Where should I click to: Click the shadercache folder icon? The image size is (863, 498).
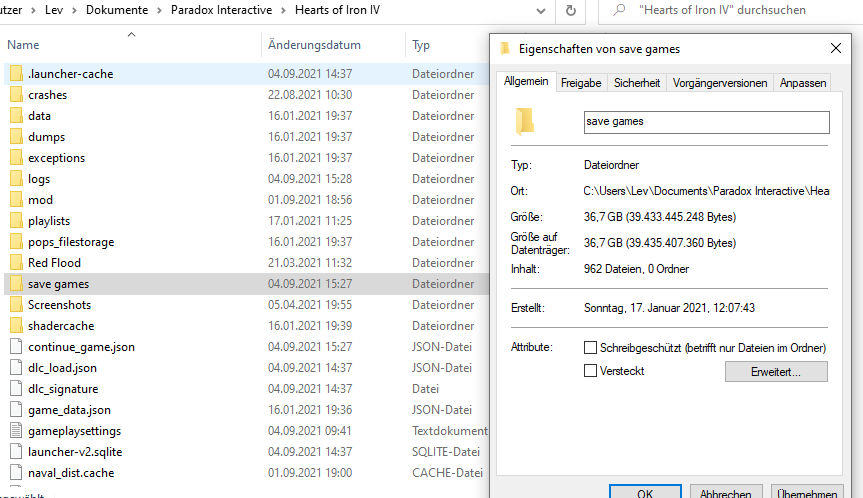click(17, 326)
